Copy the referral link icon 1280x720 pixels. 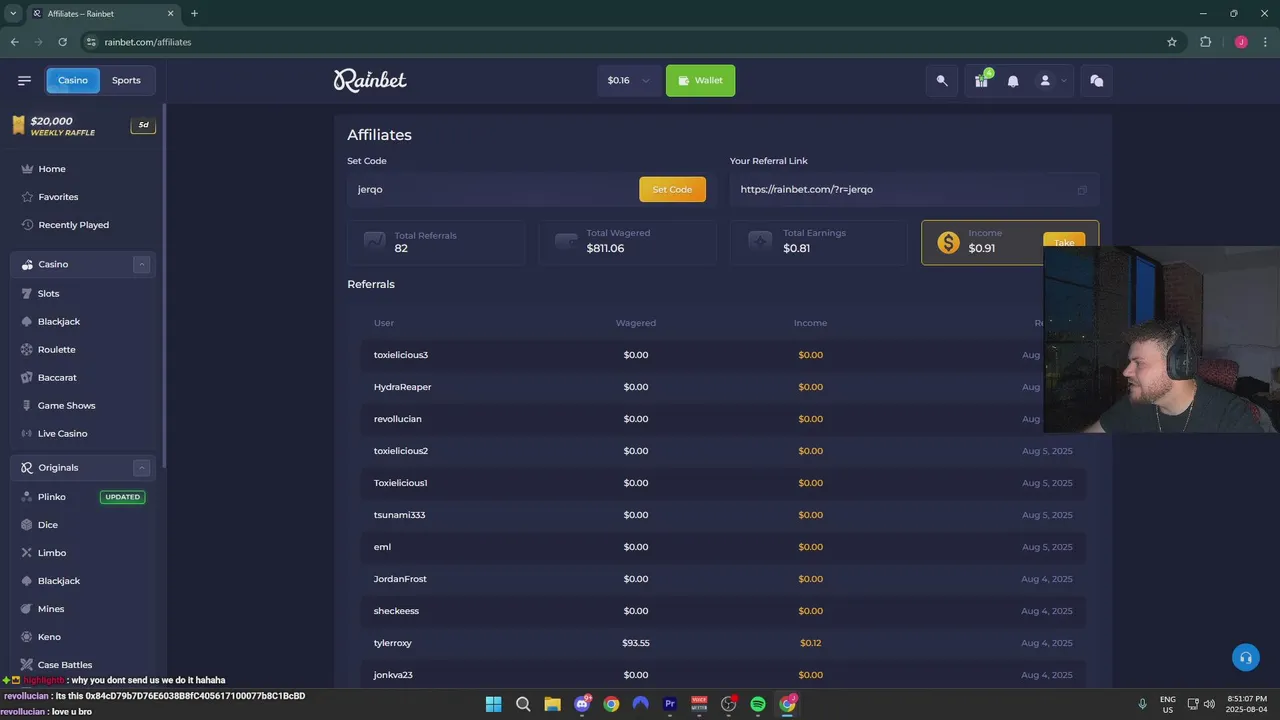tap(1082, 190)
